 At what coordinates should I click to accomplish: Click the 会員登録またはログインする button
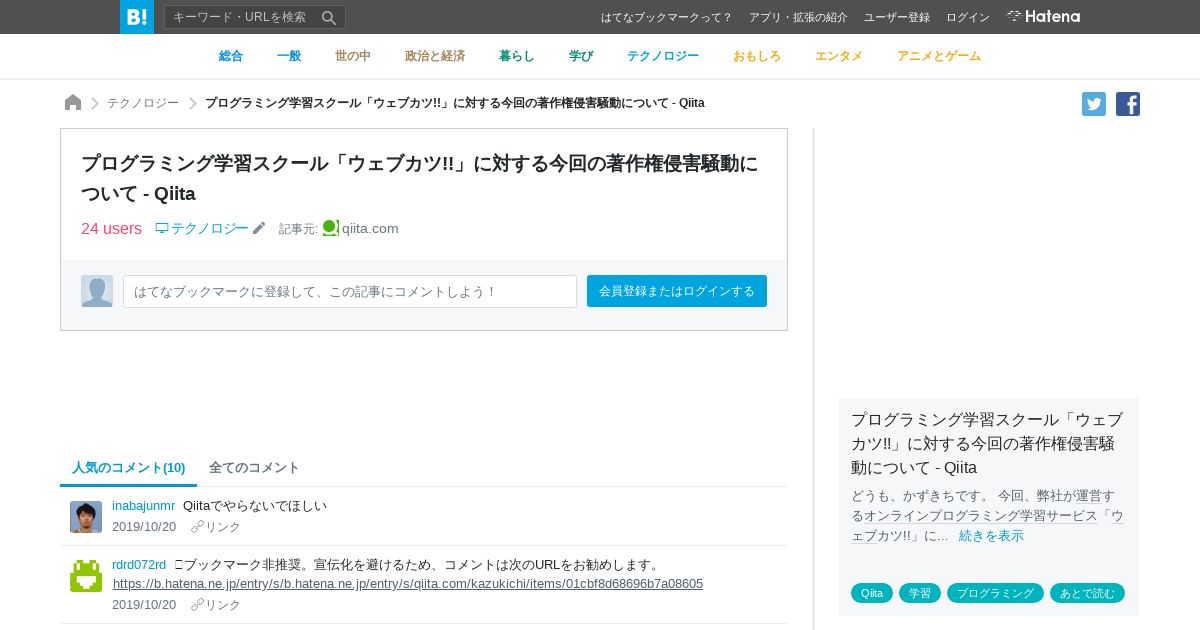pos(677,291)
